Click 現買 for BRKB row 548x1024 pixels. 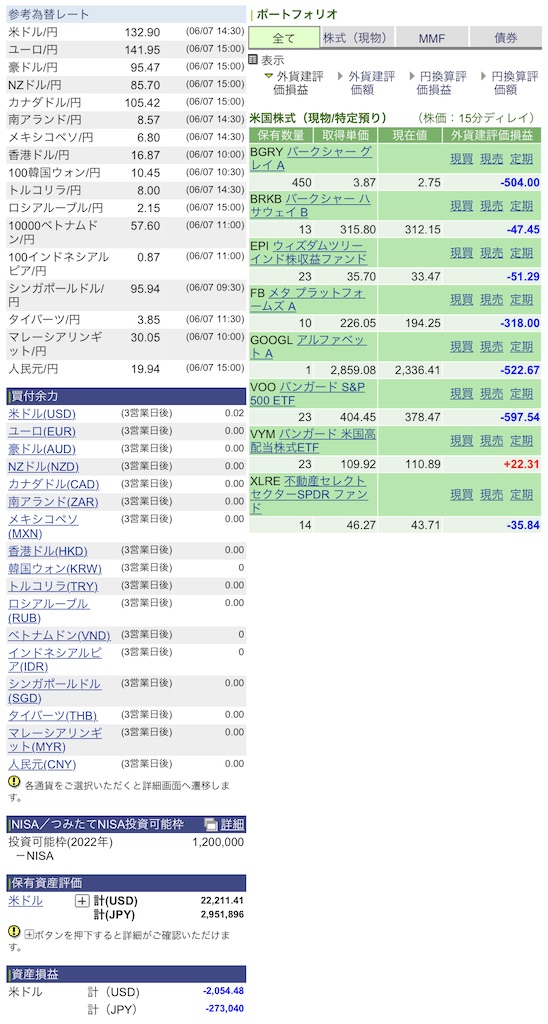[462, 206]
